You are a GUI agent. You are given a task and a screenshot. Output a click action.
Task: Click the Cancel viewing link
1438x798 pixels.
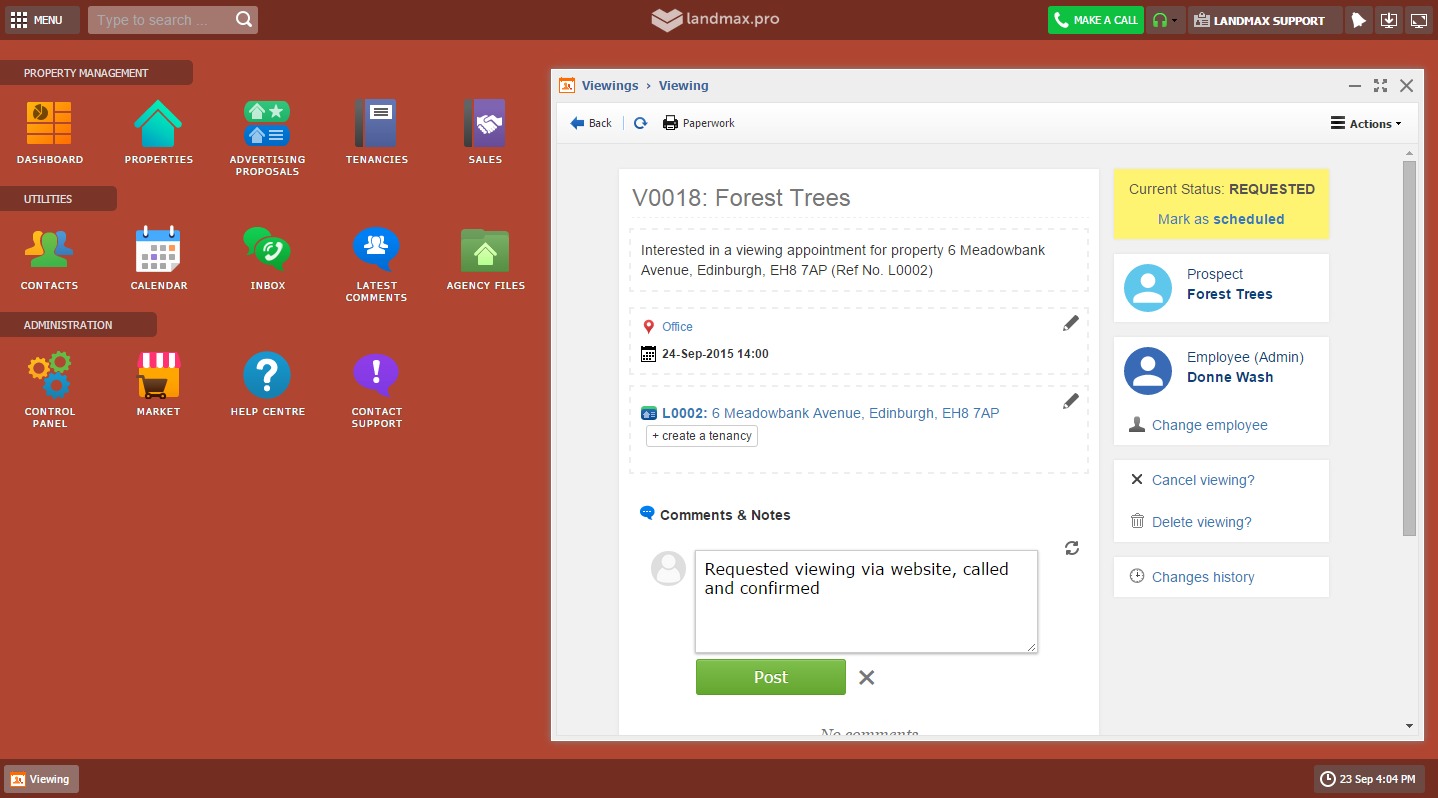click(x=1202, y=480)
